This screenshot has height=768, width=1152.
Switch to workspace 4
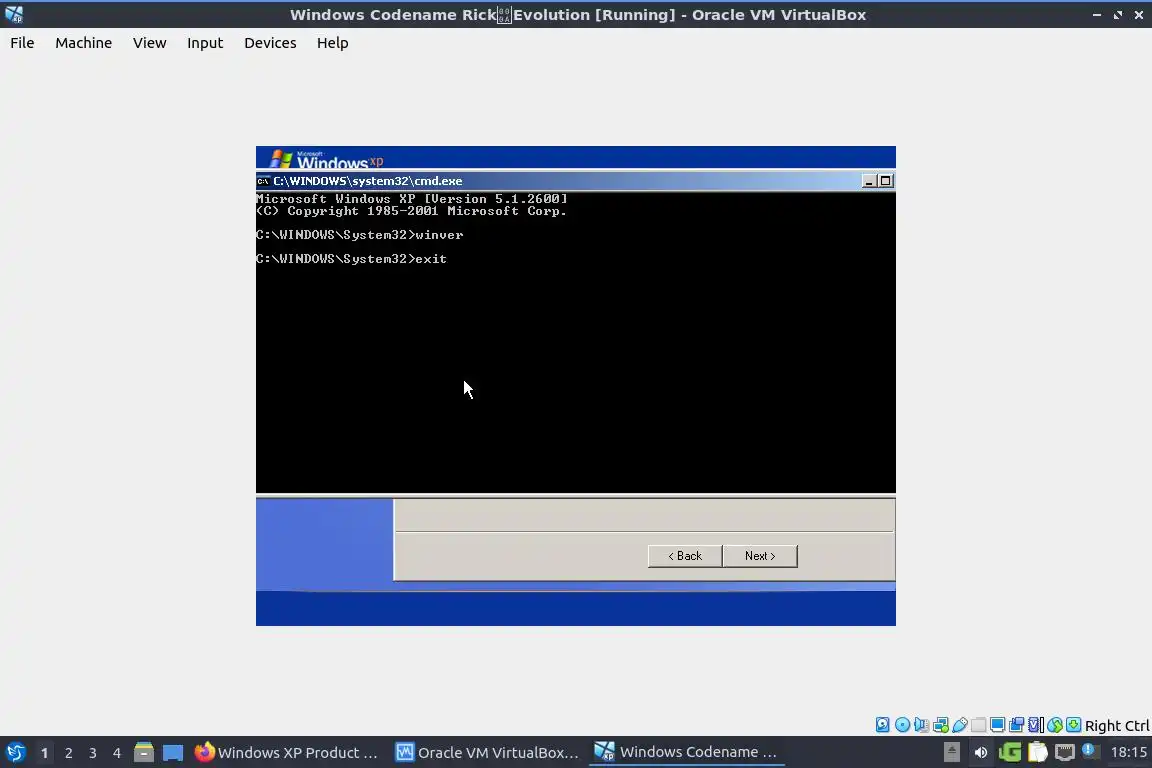117,753
